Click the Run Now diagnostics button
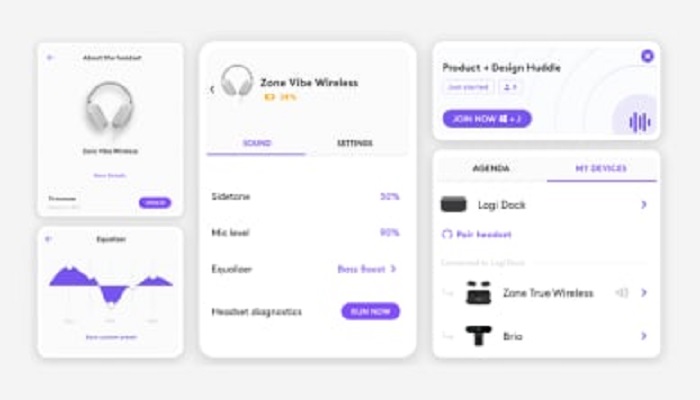 [371, 311]
